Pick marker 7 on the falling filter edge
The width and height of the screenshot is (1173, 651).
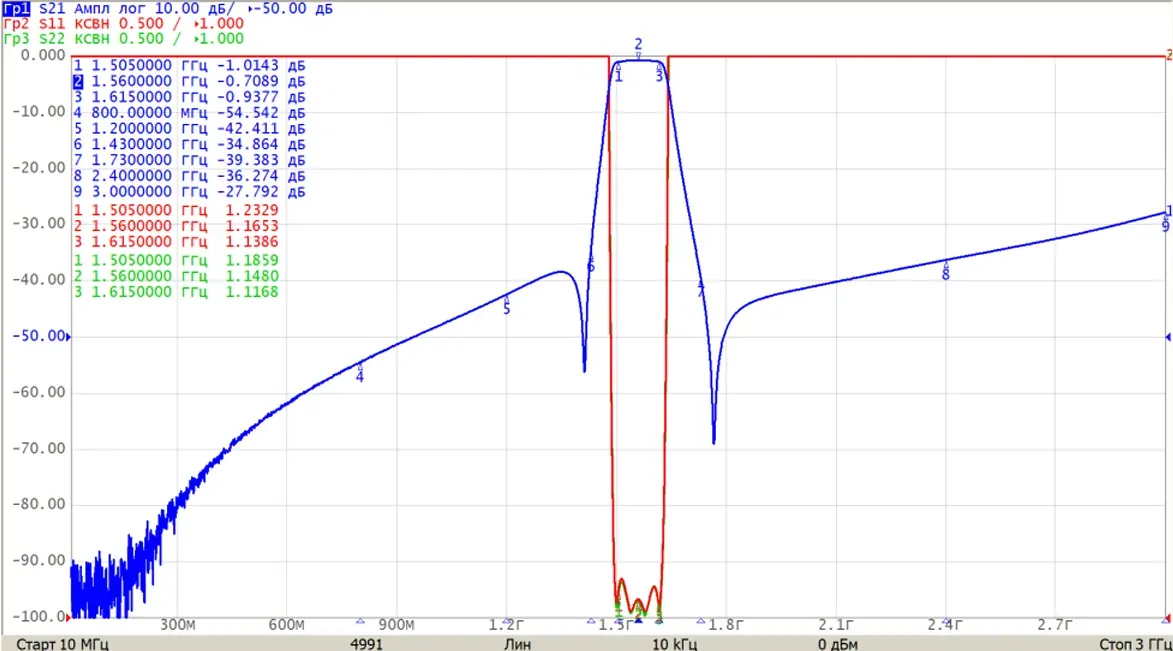pyautogui.click(x=701, y=289)
